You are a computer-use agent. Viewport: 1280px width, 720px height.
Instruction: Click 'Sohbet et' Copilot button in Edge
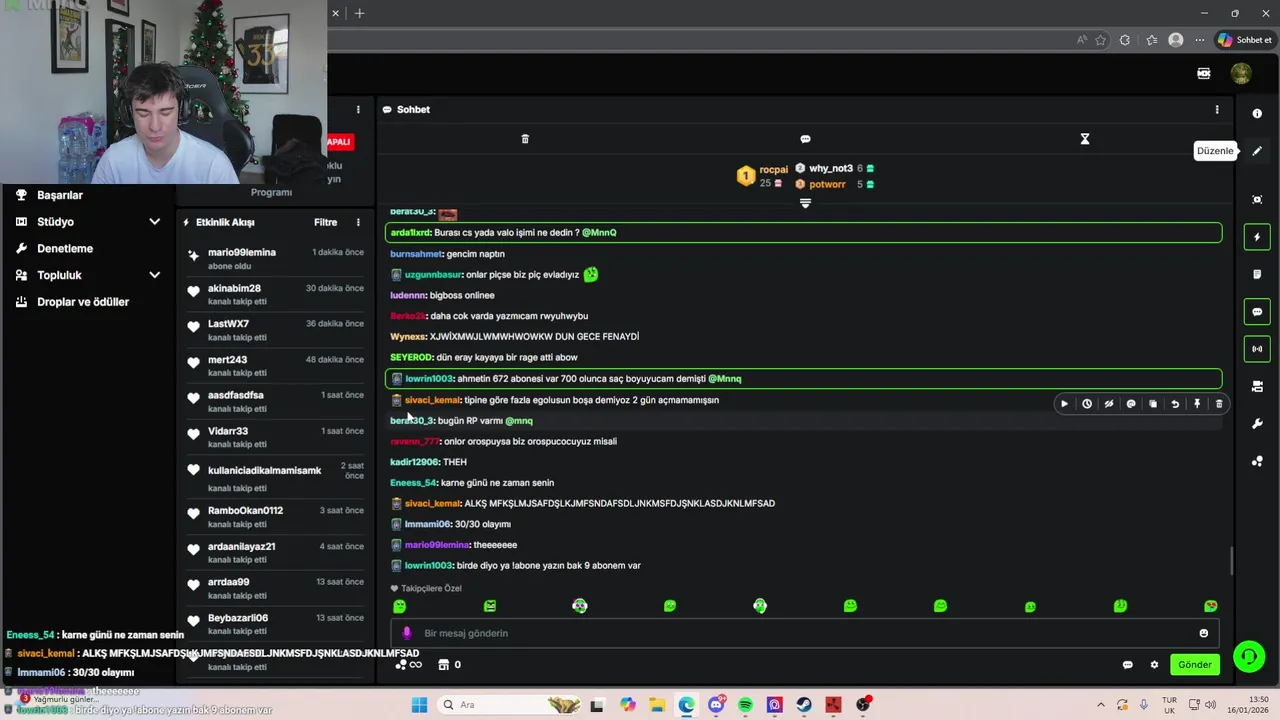(x=1245, y=40)
